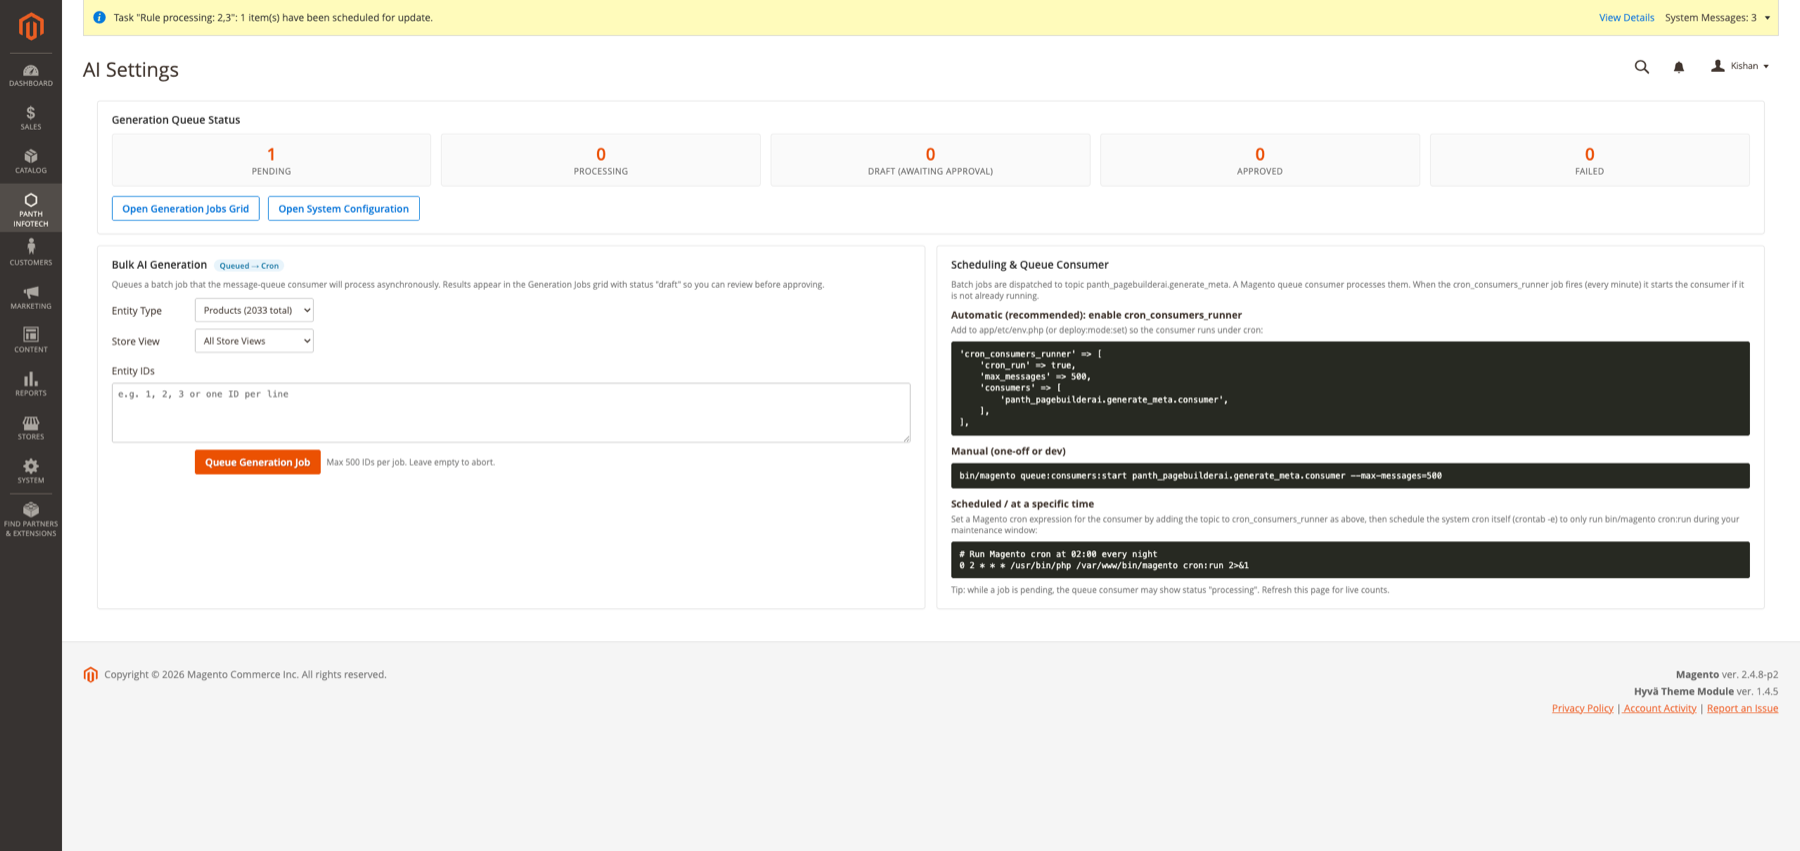Open the Privacy Policy link
This screenshot has height=851, width=1800.
[1582, 708]
